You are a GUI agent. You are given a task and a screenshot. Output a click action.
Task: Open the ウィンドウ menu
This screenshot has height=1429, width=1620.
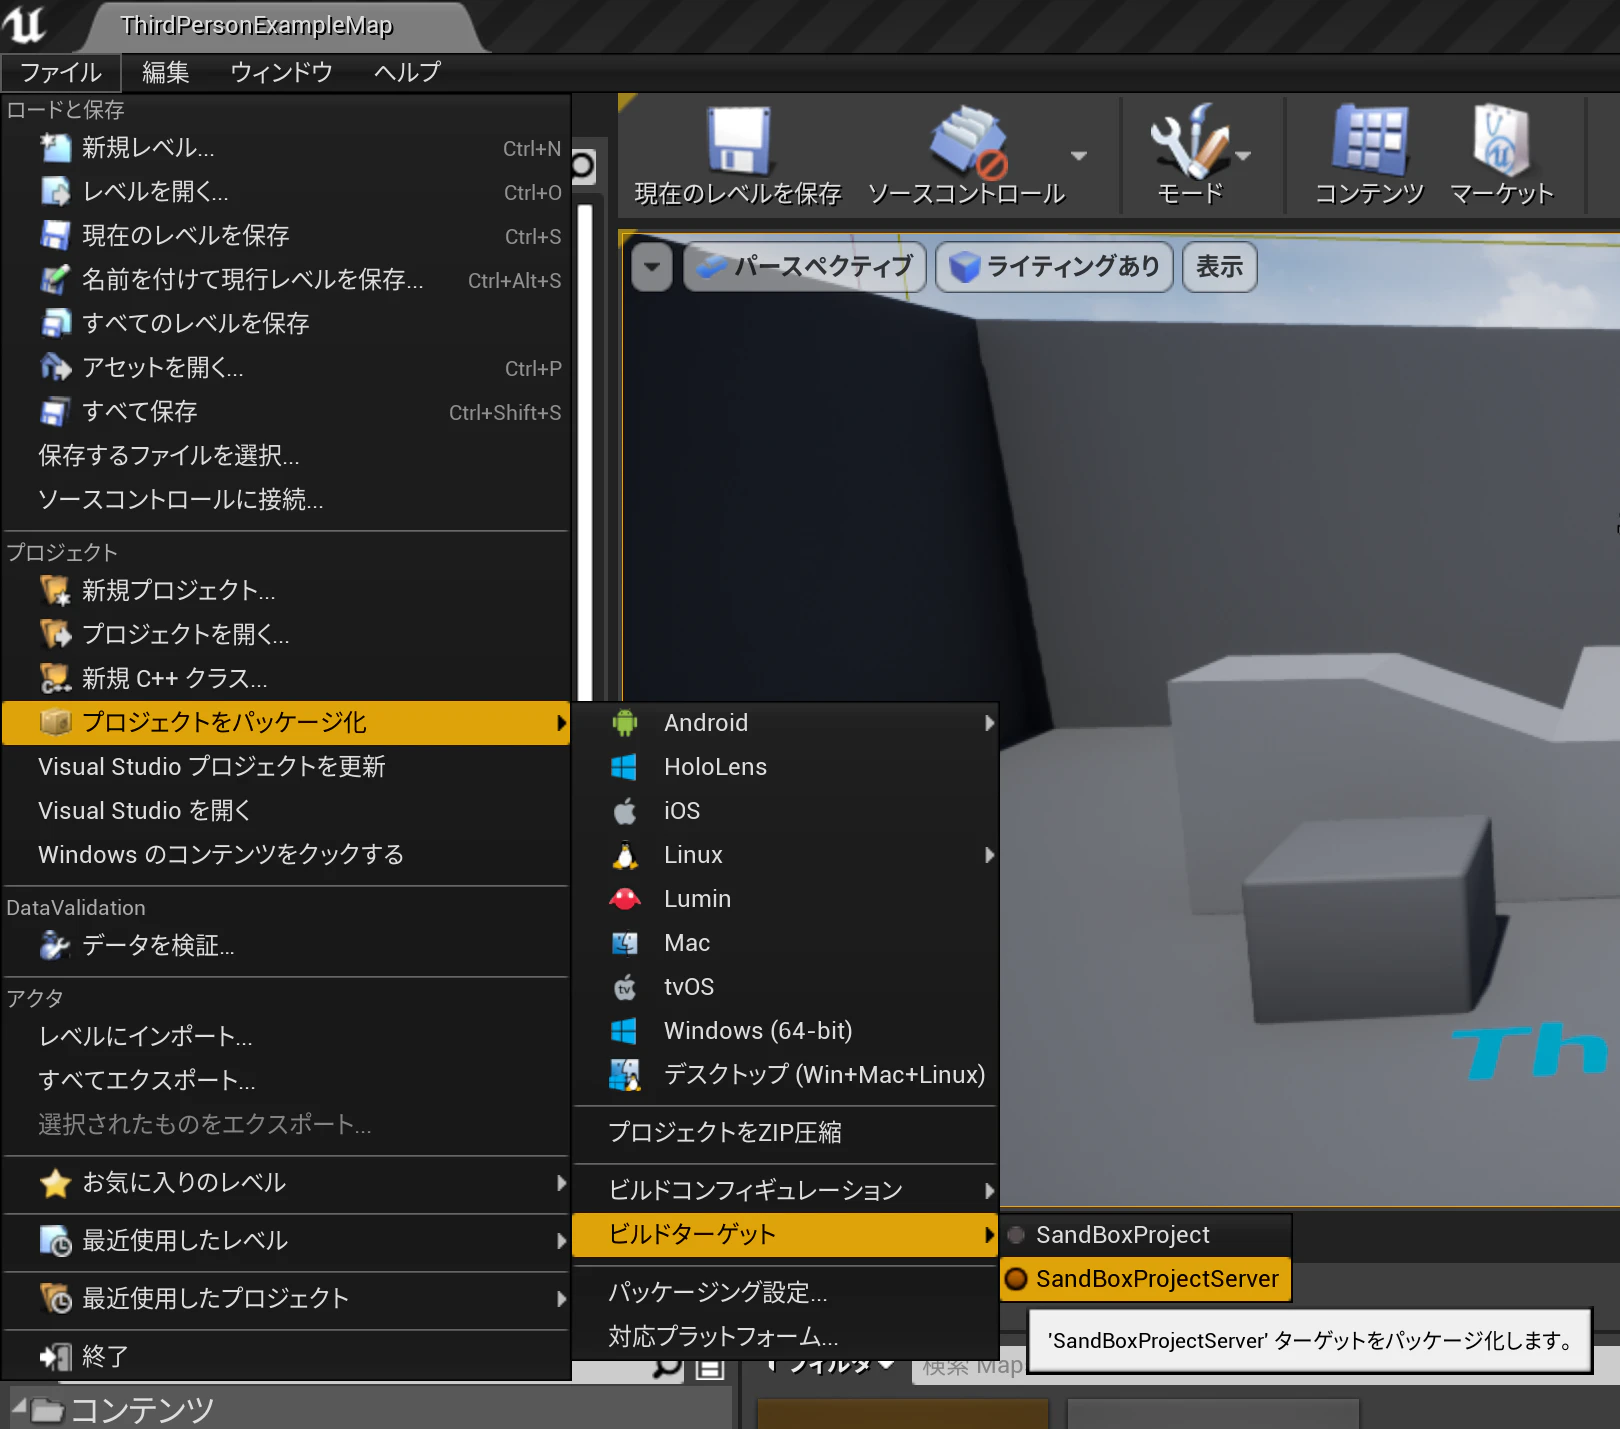point(281,72)
